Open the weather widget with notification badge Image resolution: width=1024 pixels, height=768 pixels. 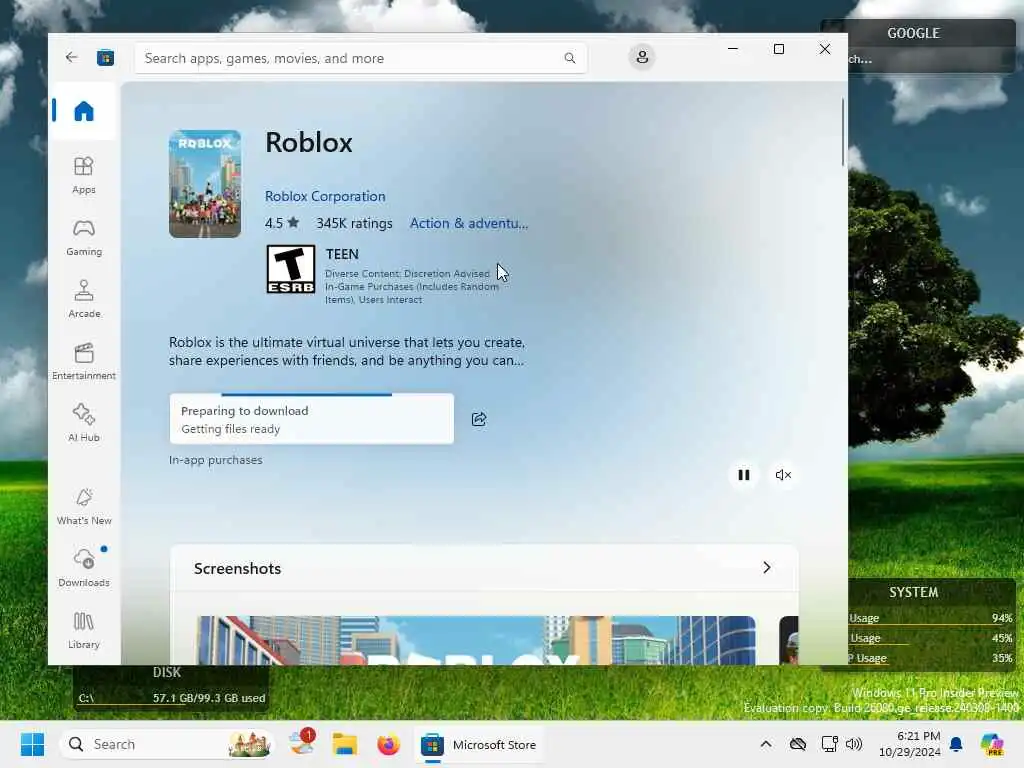[302, 743]
